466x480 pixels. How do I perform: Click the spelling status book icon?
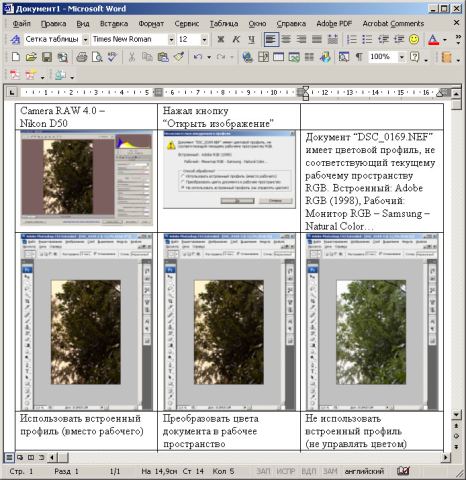pyautogui.click(x=403, y=471)
